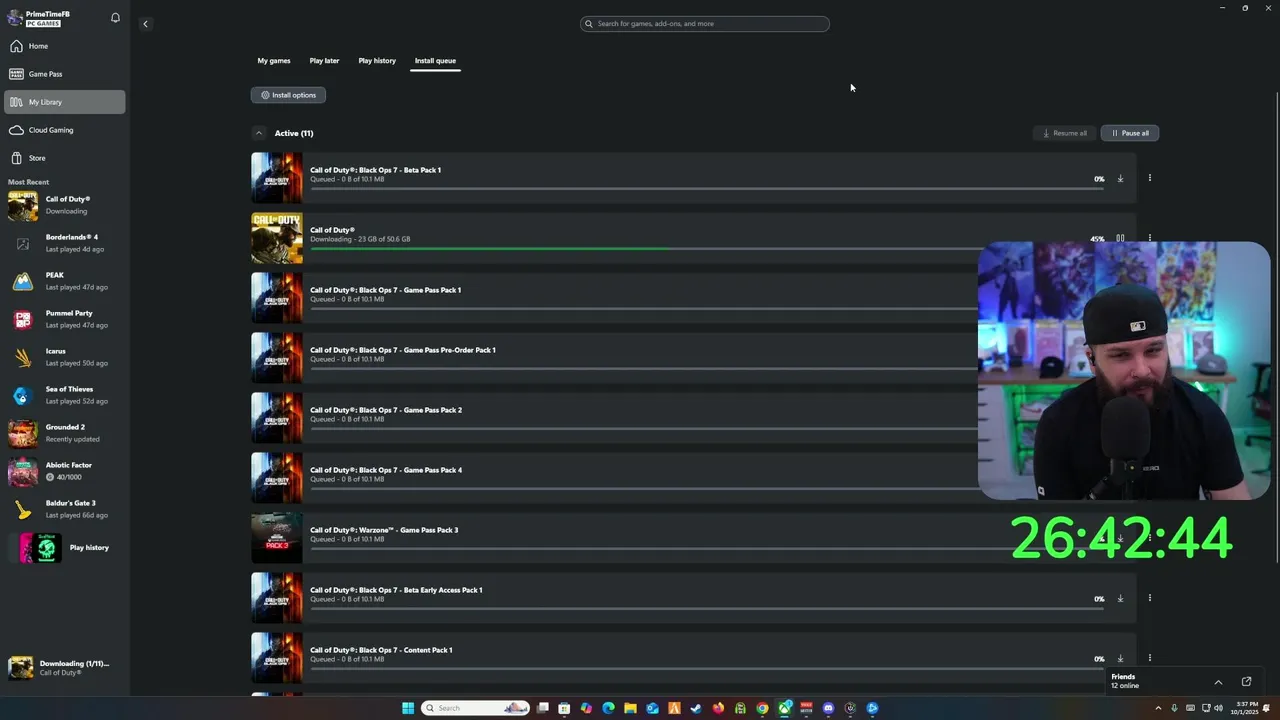Show hidden system tray icons
1280x720 pixels.
pyautogui.click(x=1158, y=708)
